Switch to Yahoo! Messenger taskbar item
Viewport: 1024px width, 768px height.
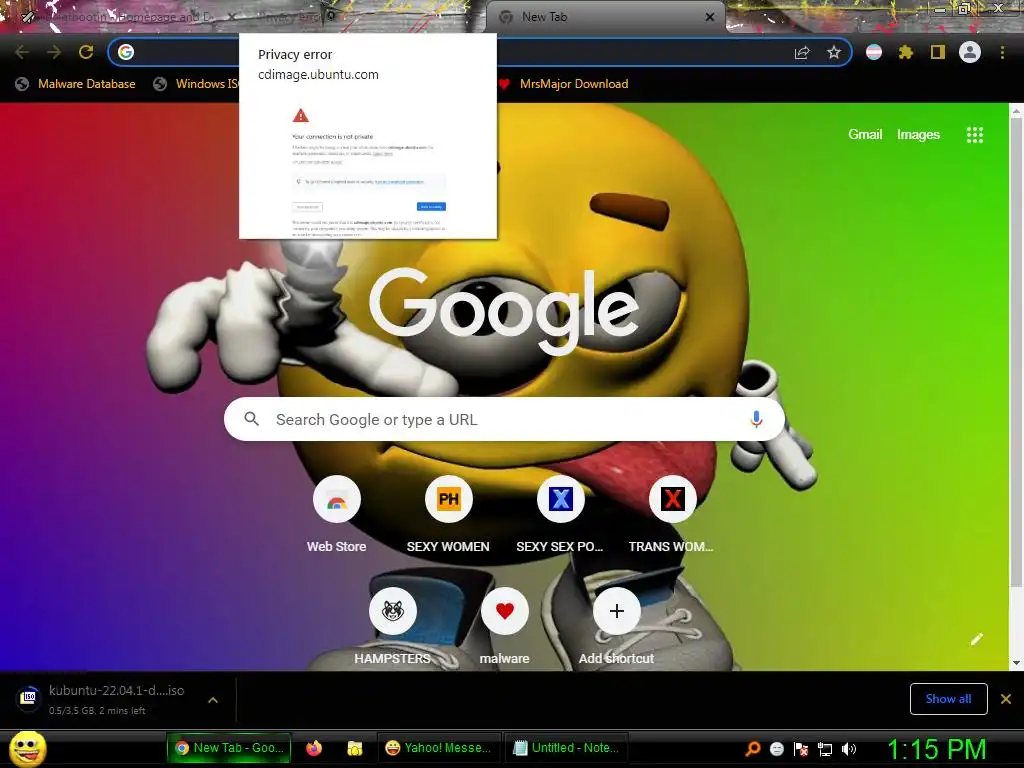(439, 748)
